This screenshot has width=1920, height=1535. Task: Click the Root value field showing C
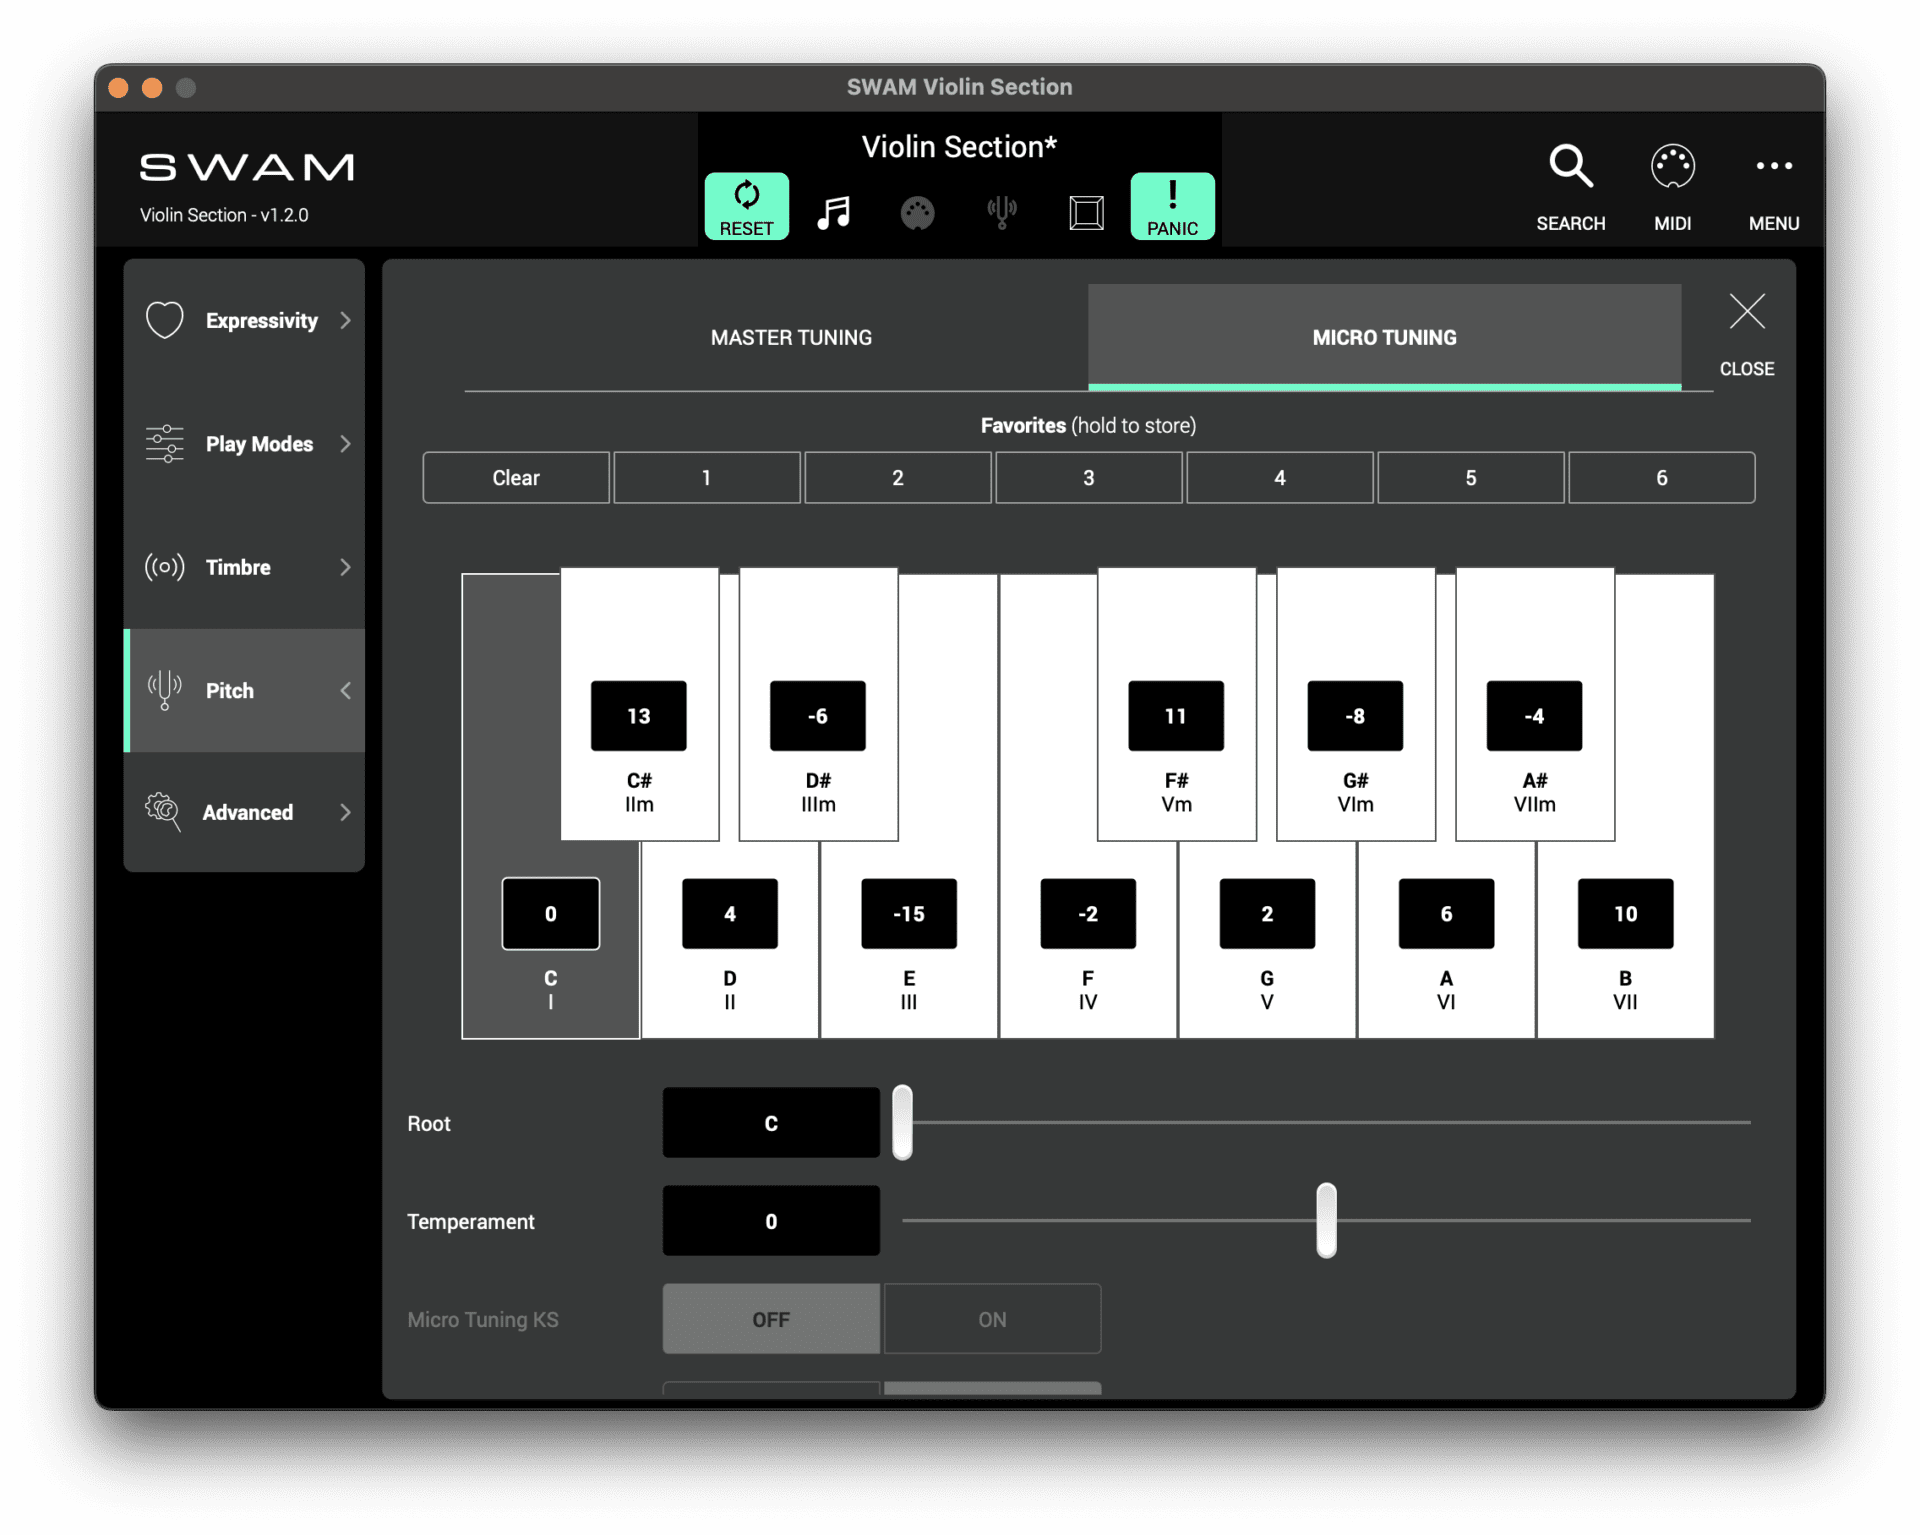770,1122
